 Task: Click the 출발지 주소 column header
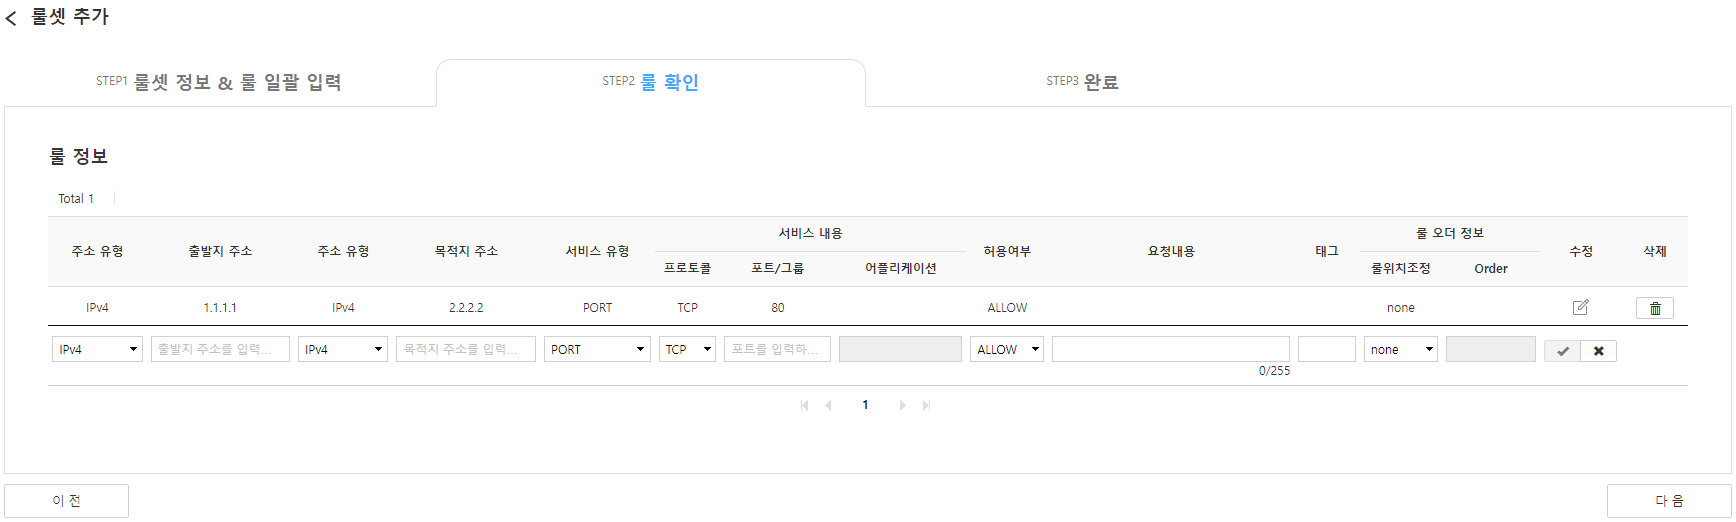tap(220, 251)
